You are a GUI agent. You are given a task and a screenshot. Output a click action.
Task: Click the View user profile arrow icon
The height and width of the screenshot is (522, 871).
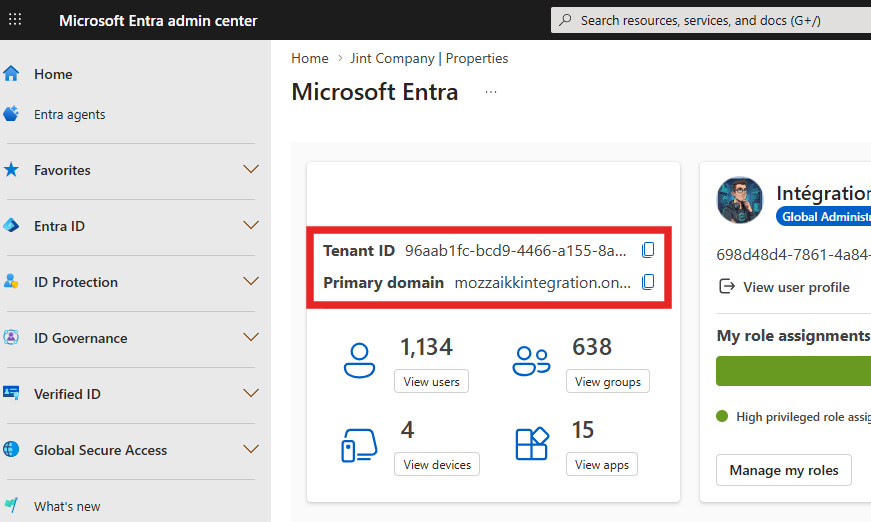coord(727,287)
